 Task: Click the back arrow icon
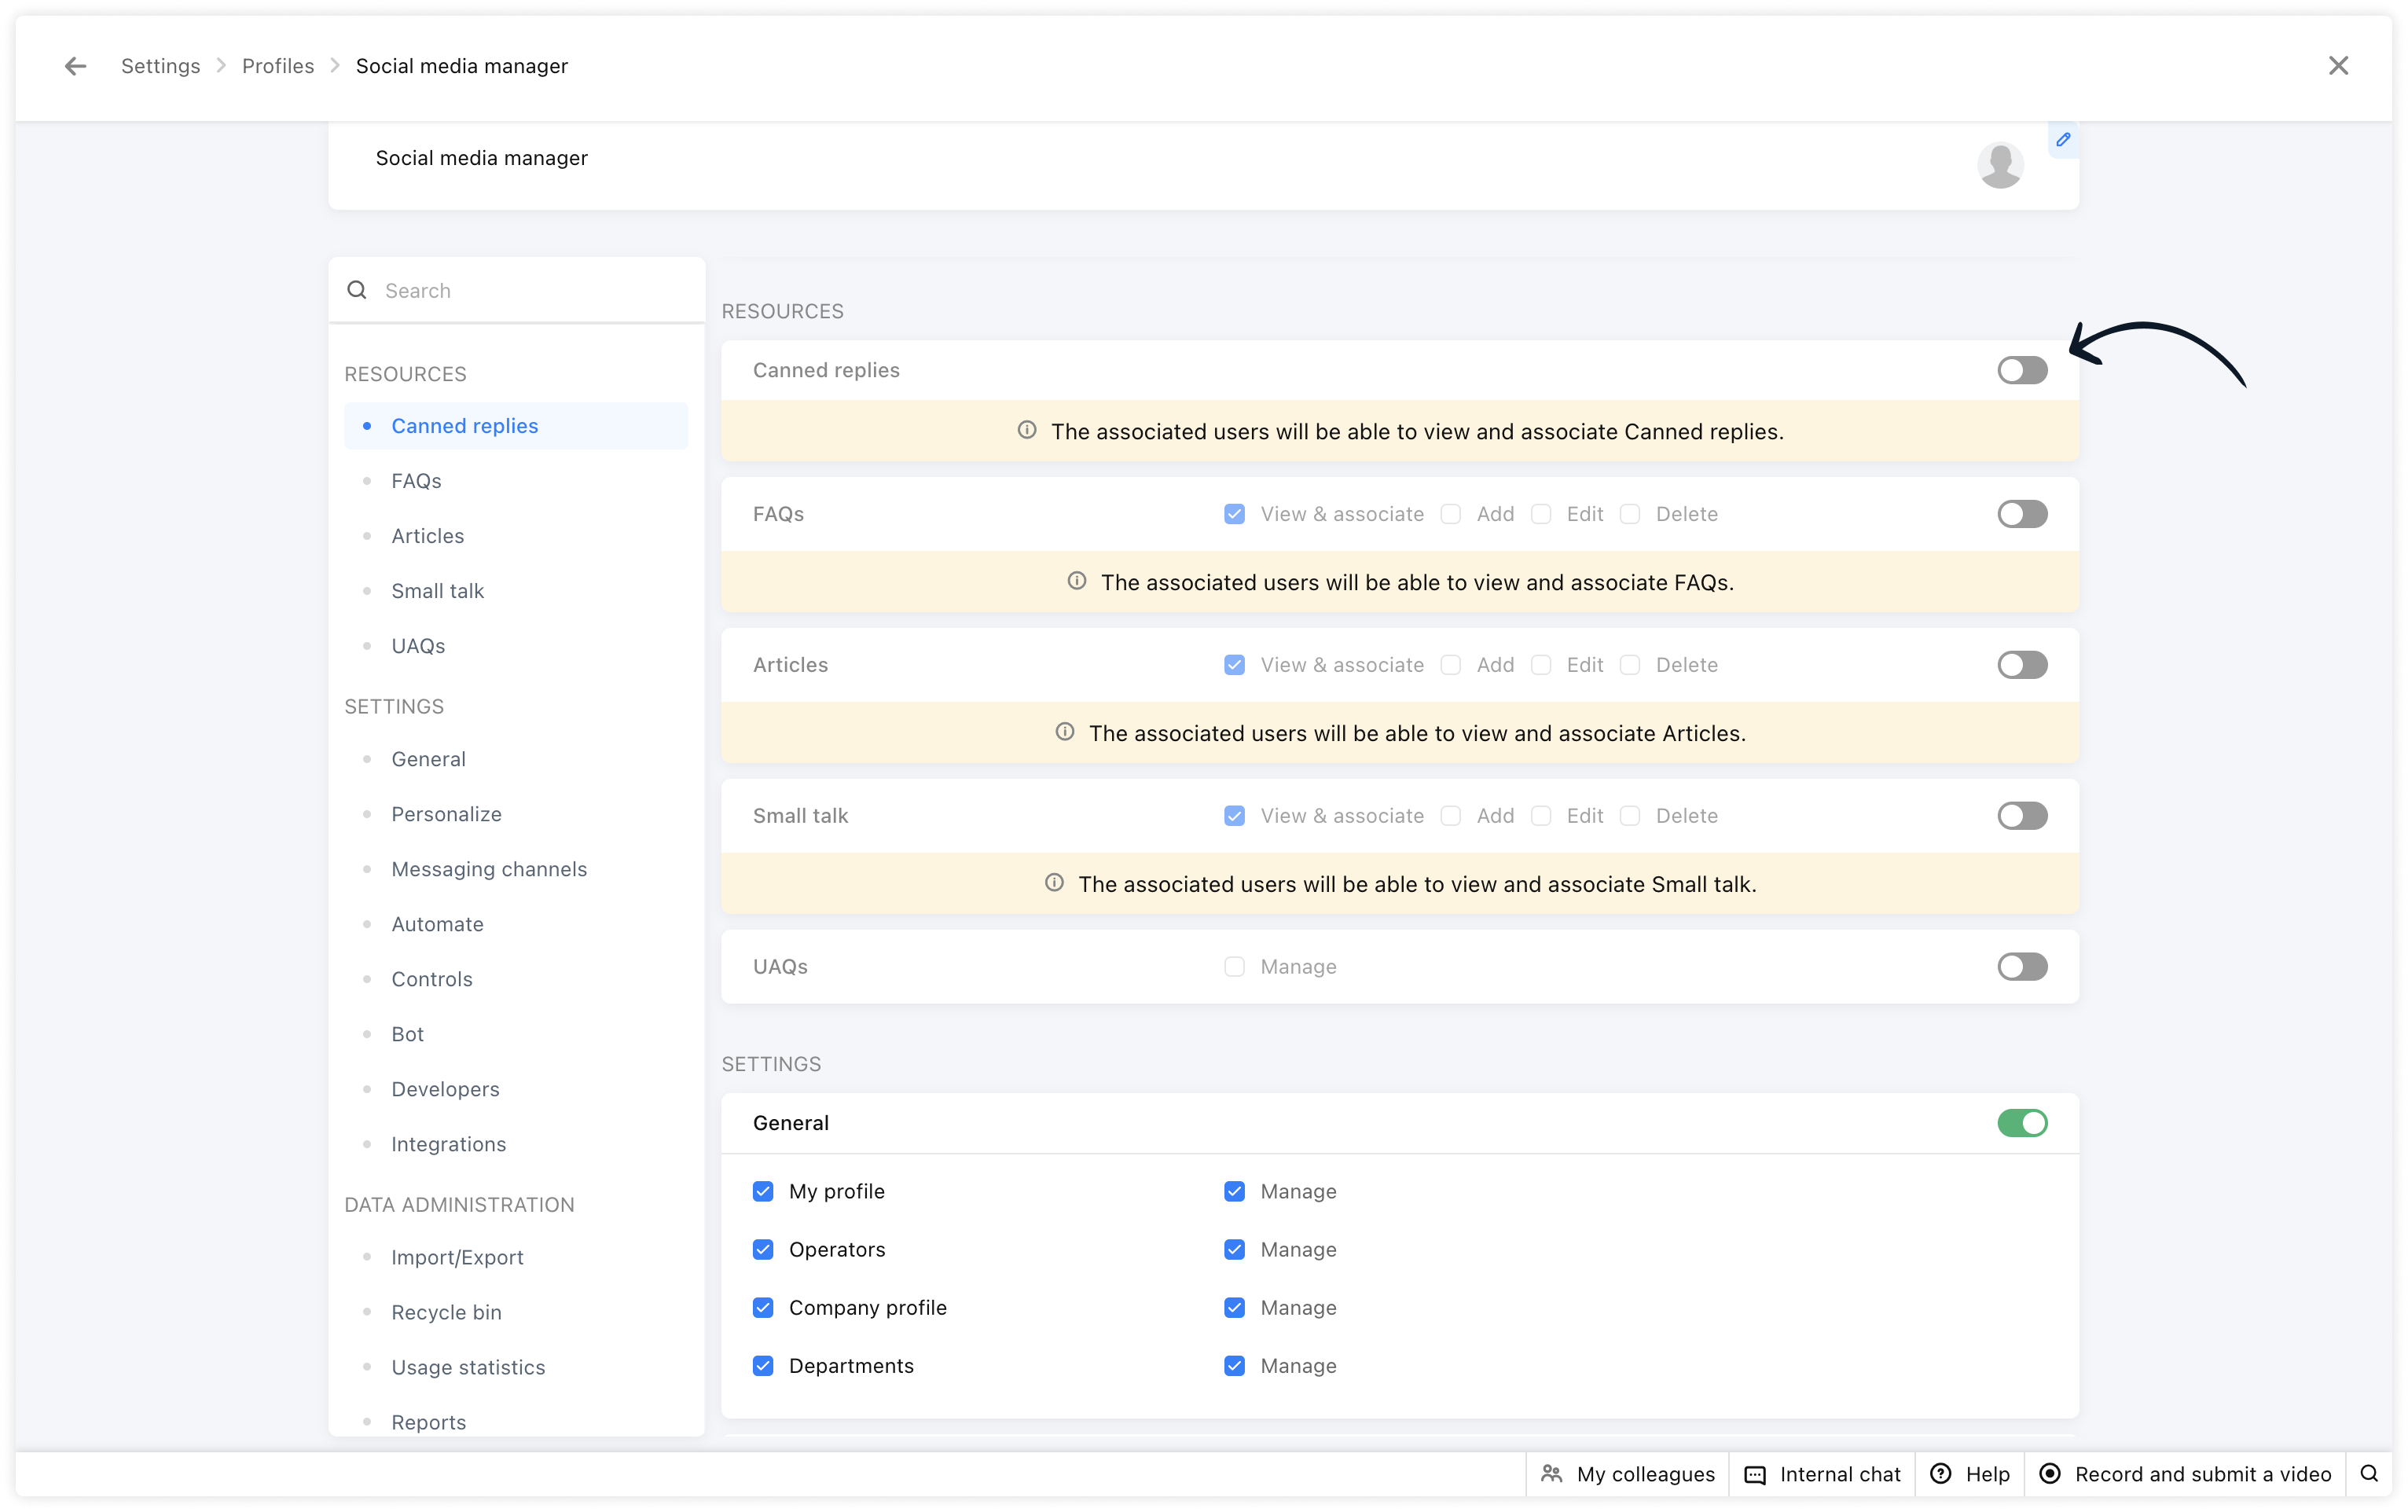point(75,66)
